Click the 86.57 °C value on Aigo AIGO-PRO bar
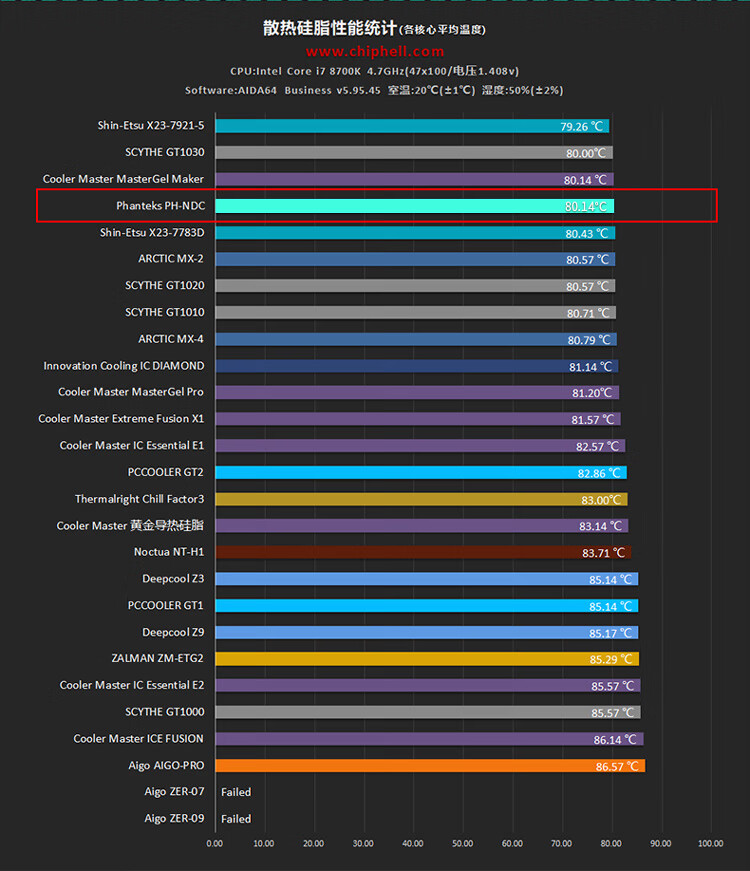 click(x=617, y=767)
